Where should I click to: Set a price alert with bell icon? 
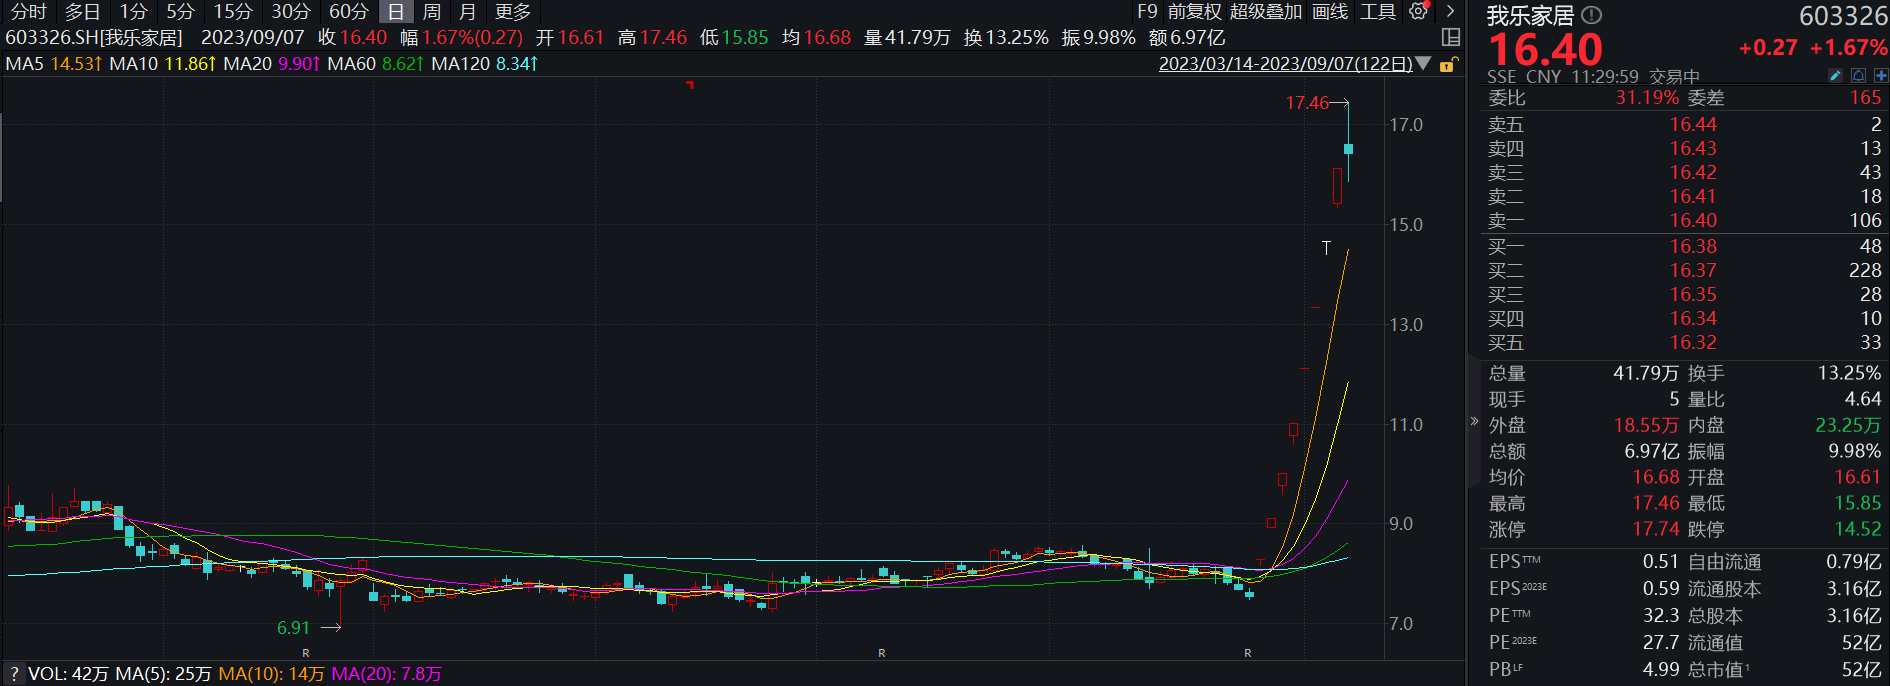pos(1858,76)
